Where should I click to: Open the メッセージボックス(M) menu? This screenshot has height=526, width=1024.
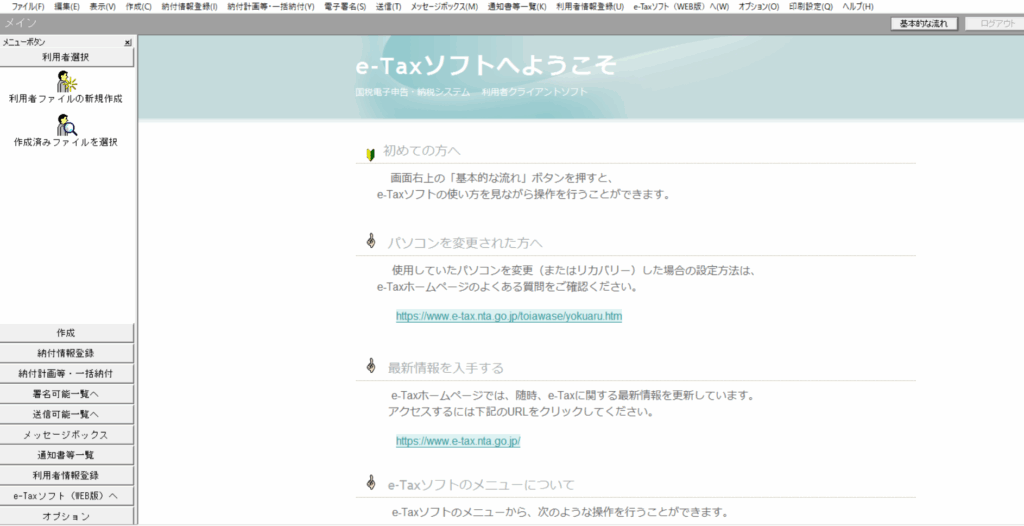pyautogui.click(x=444, y=7)
